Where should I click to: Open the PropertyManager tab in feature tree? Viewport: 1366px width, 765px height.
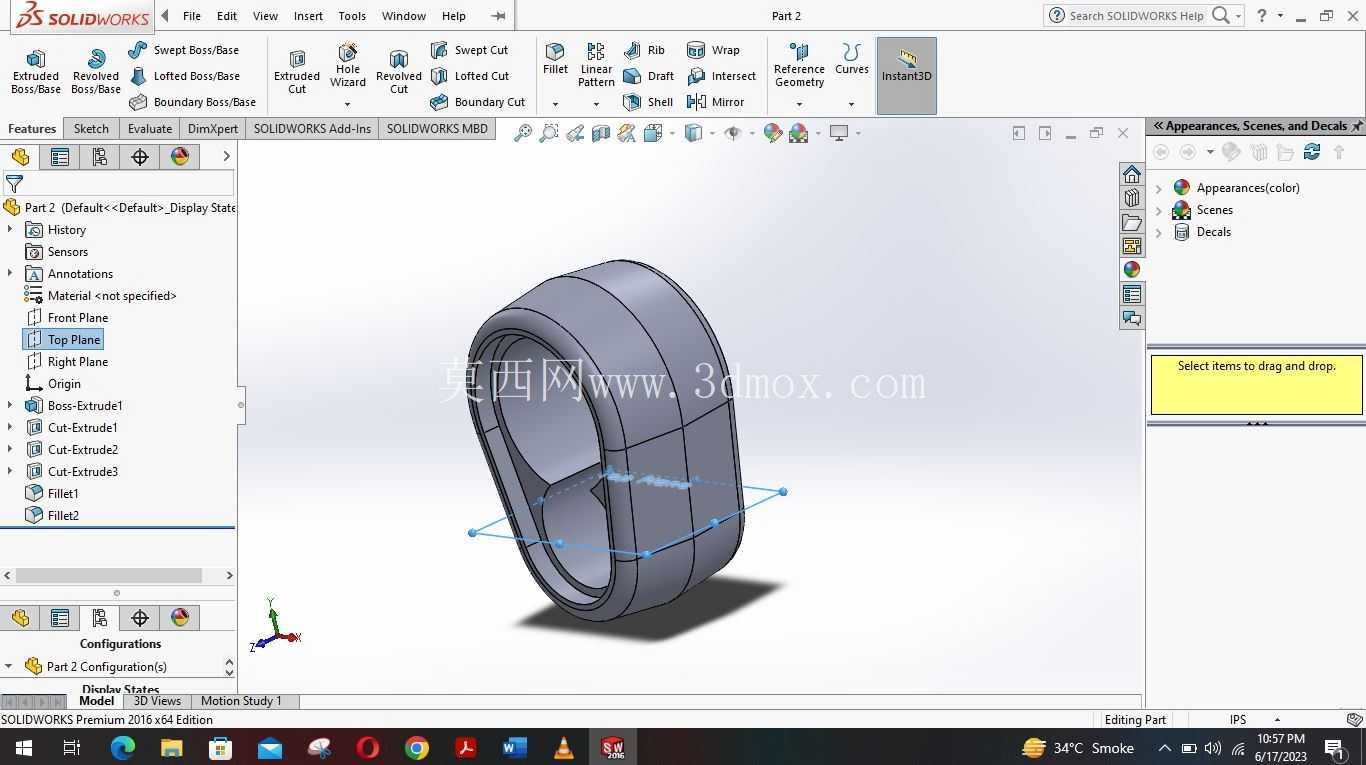click(60, 157)
